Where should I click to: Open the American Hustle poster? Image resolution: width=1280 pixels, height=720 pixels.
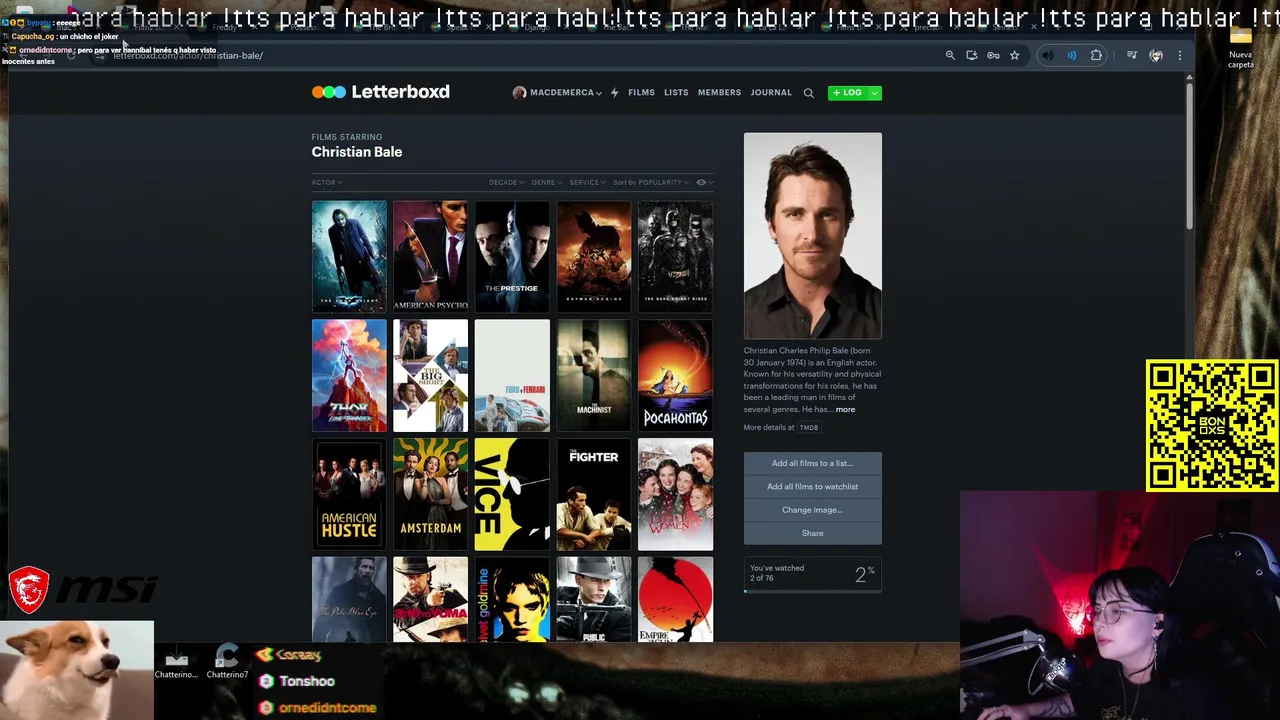pyautogui.click(x=349, y=494)
